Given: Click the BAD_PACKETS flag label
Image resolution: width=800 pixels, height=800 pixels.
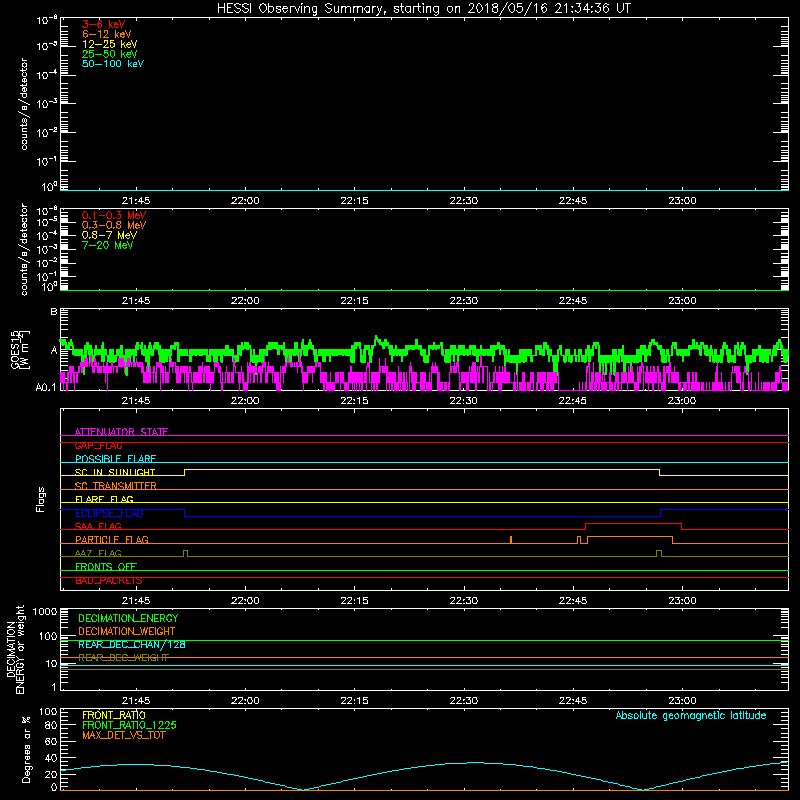Looking at the screenshot, I should coord(109,581).
